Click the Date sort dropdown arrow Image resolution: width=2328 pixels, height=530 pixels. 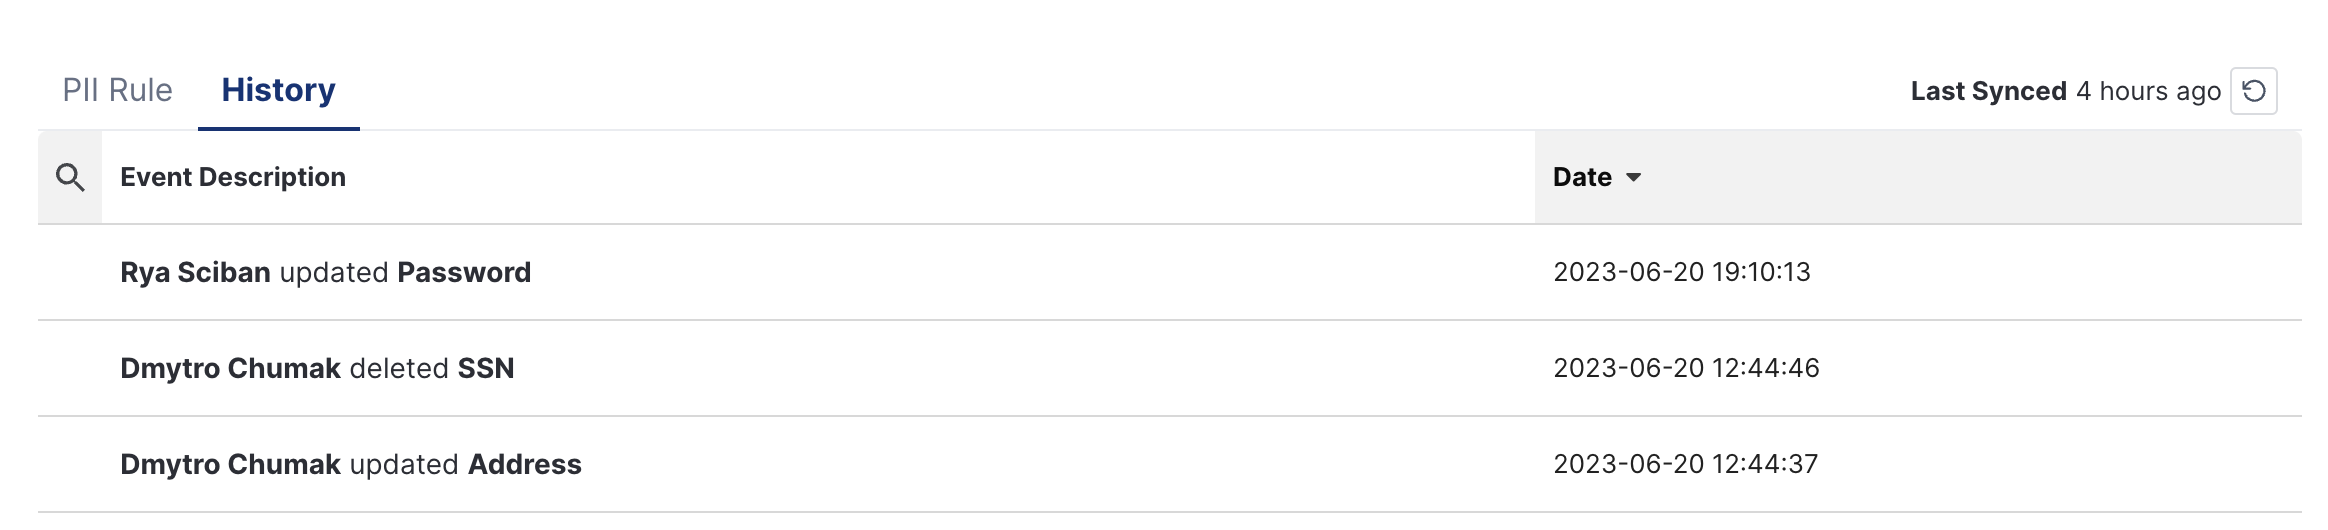point(1633,177)
